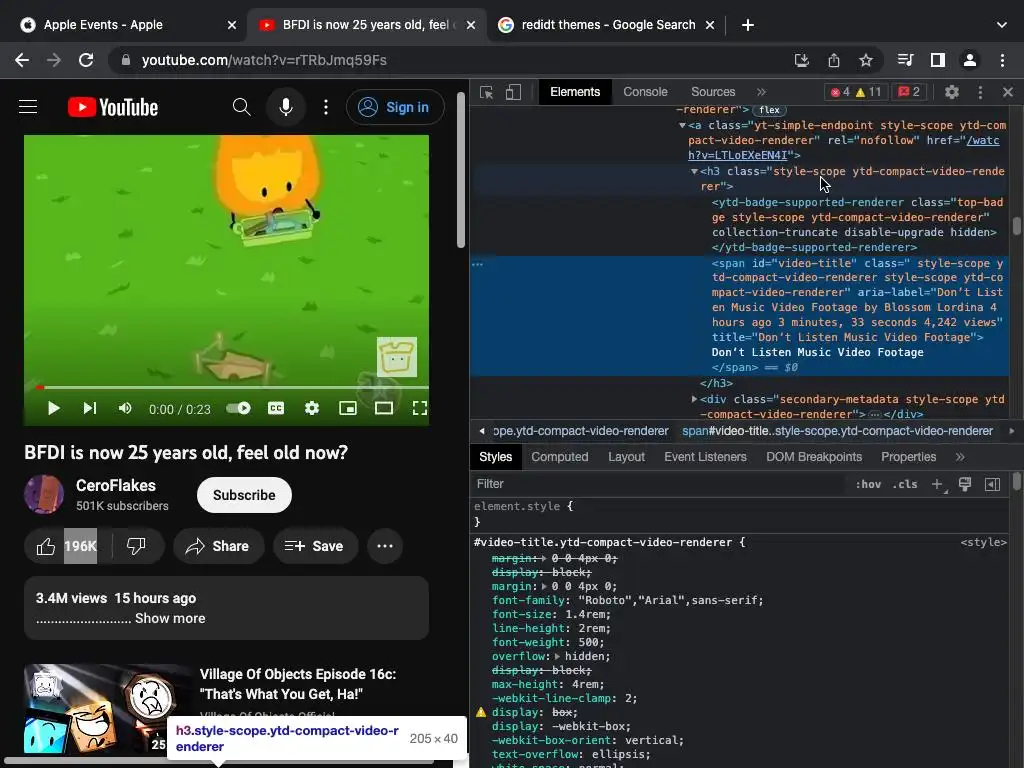Expand the secondary-metadata div node
This screenshot has height=768, width=1024.
point(694,399)
